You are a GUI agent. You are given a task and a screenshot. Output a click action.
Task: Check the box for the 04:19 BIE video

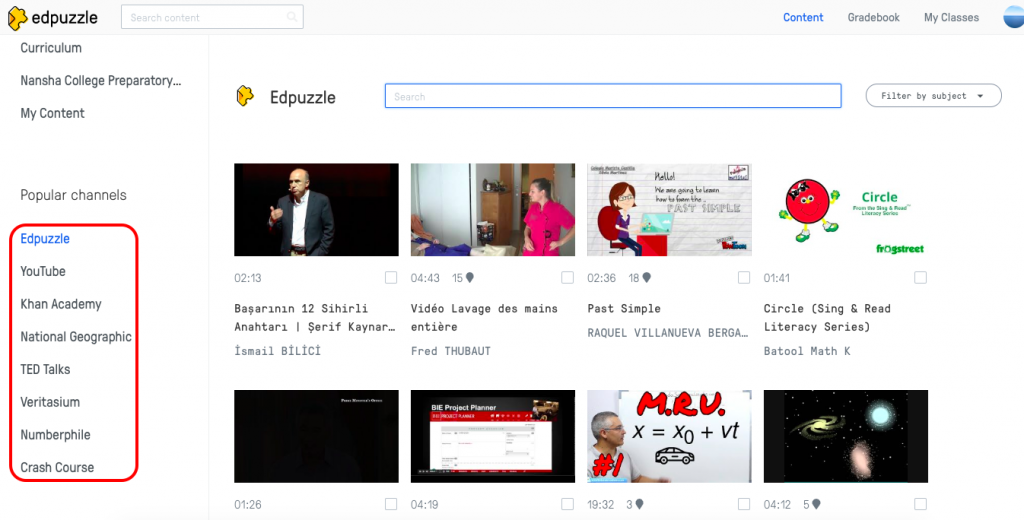point(568,504)
